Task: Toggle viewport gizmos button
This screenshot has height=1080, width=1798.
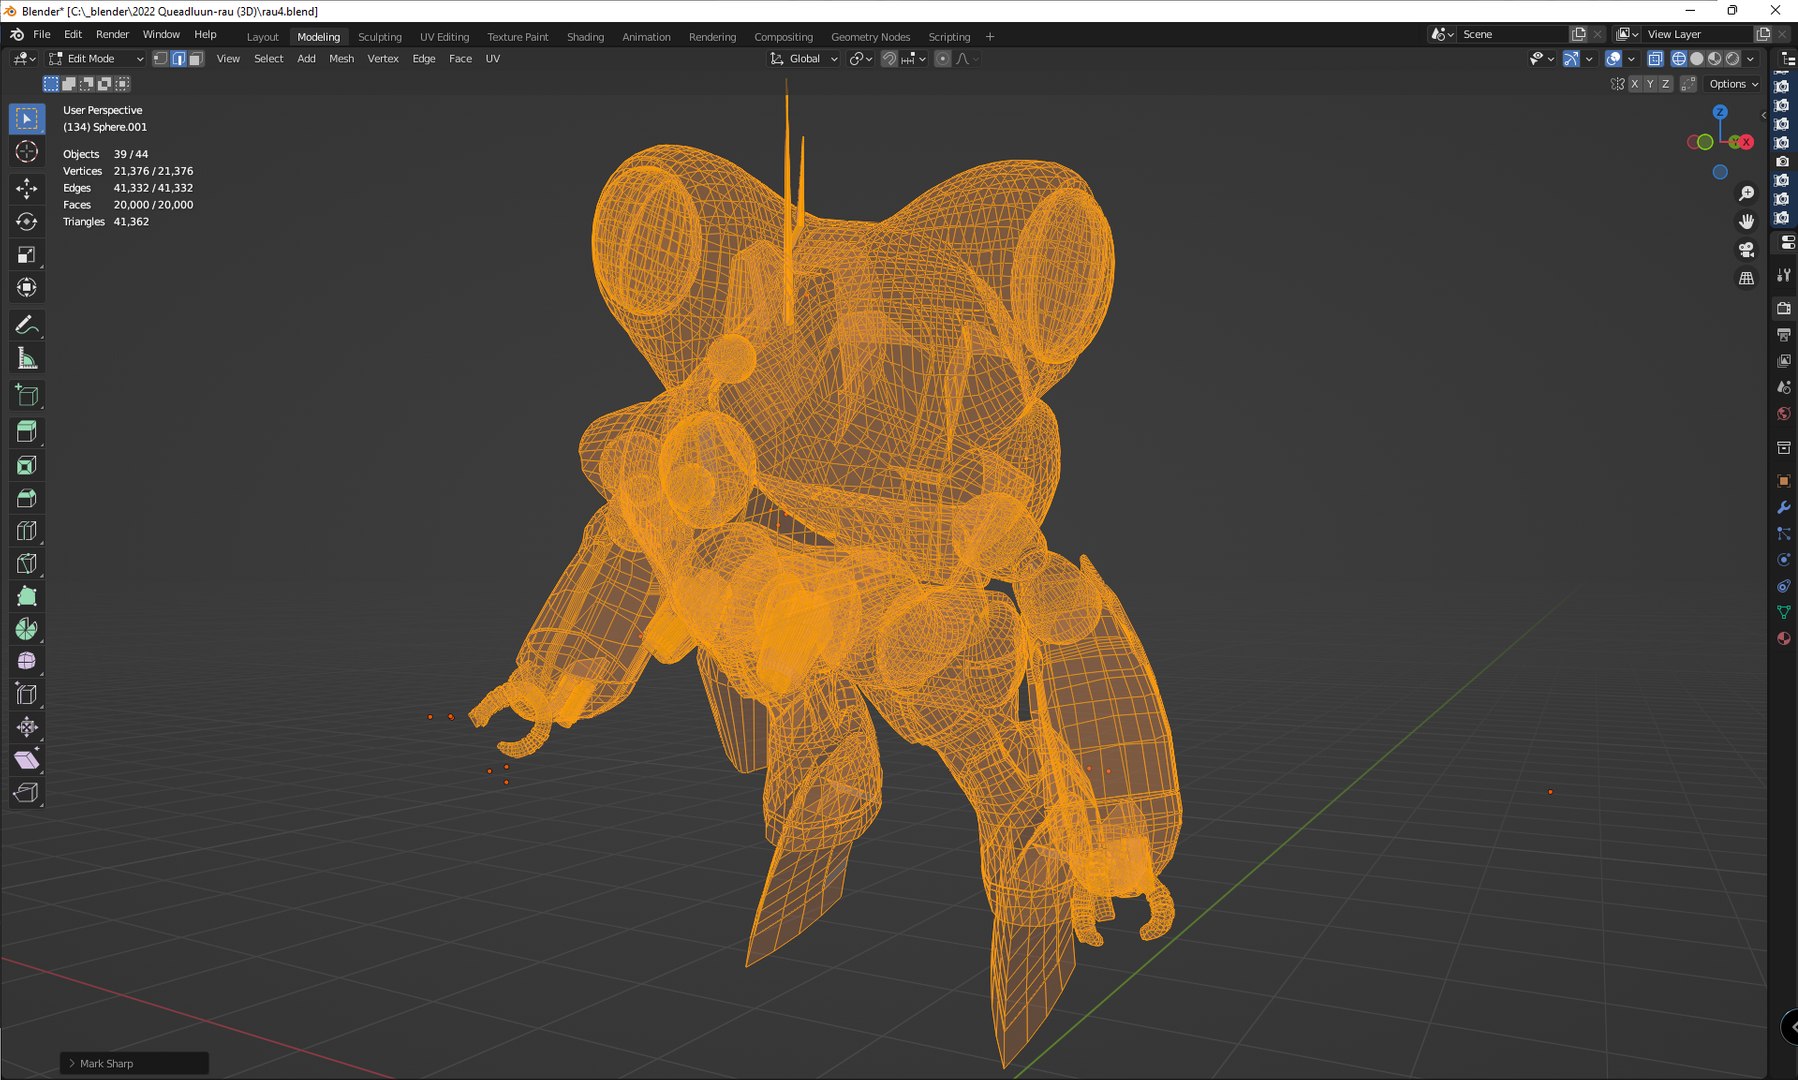Action: pos(1572,59)
